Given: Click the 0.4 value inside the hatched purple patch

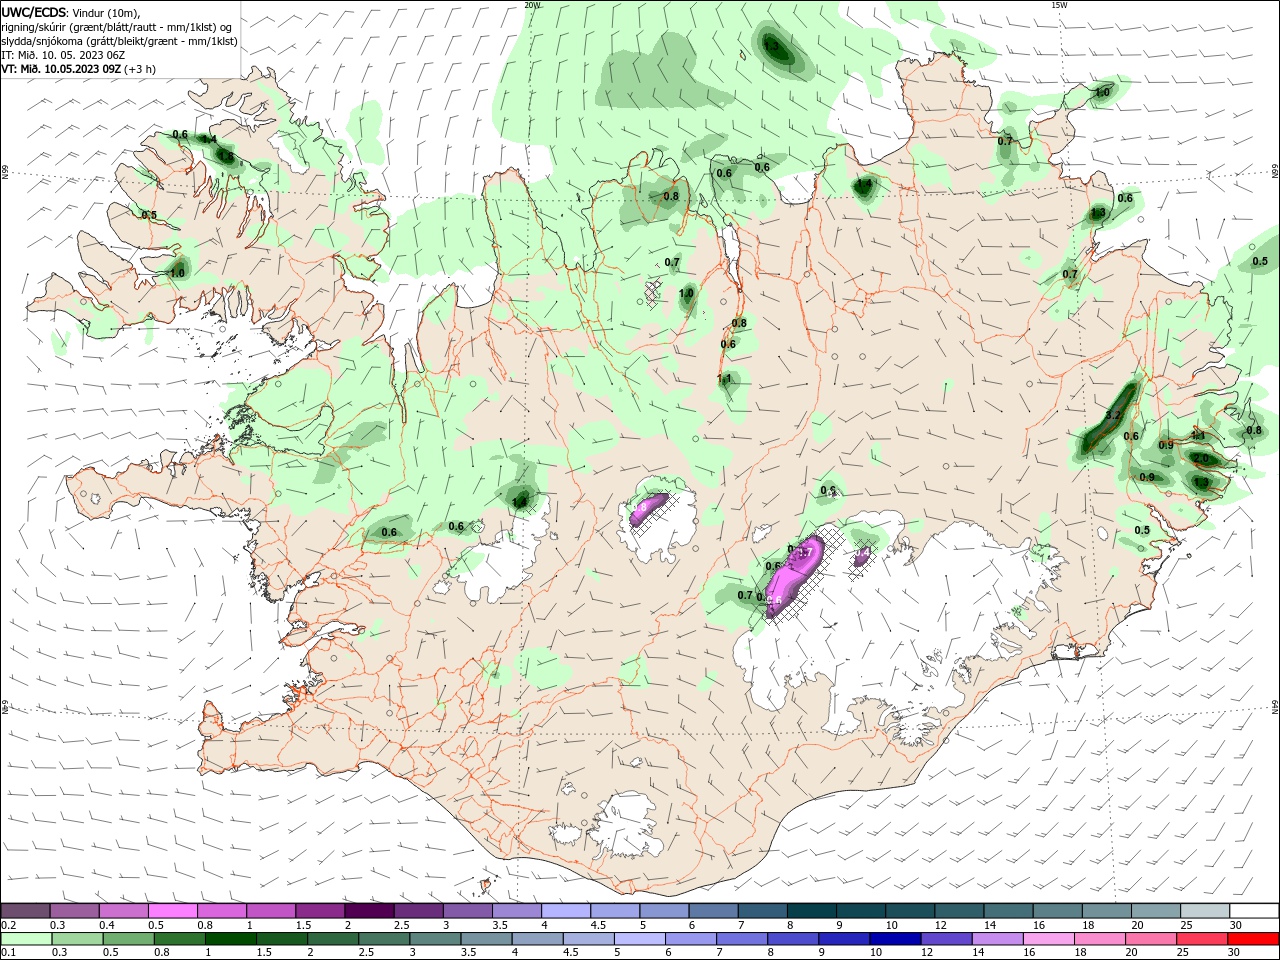Looking at the screenshot, I should coord(861,552).
